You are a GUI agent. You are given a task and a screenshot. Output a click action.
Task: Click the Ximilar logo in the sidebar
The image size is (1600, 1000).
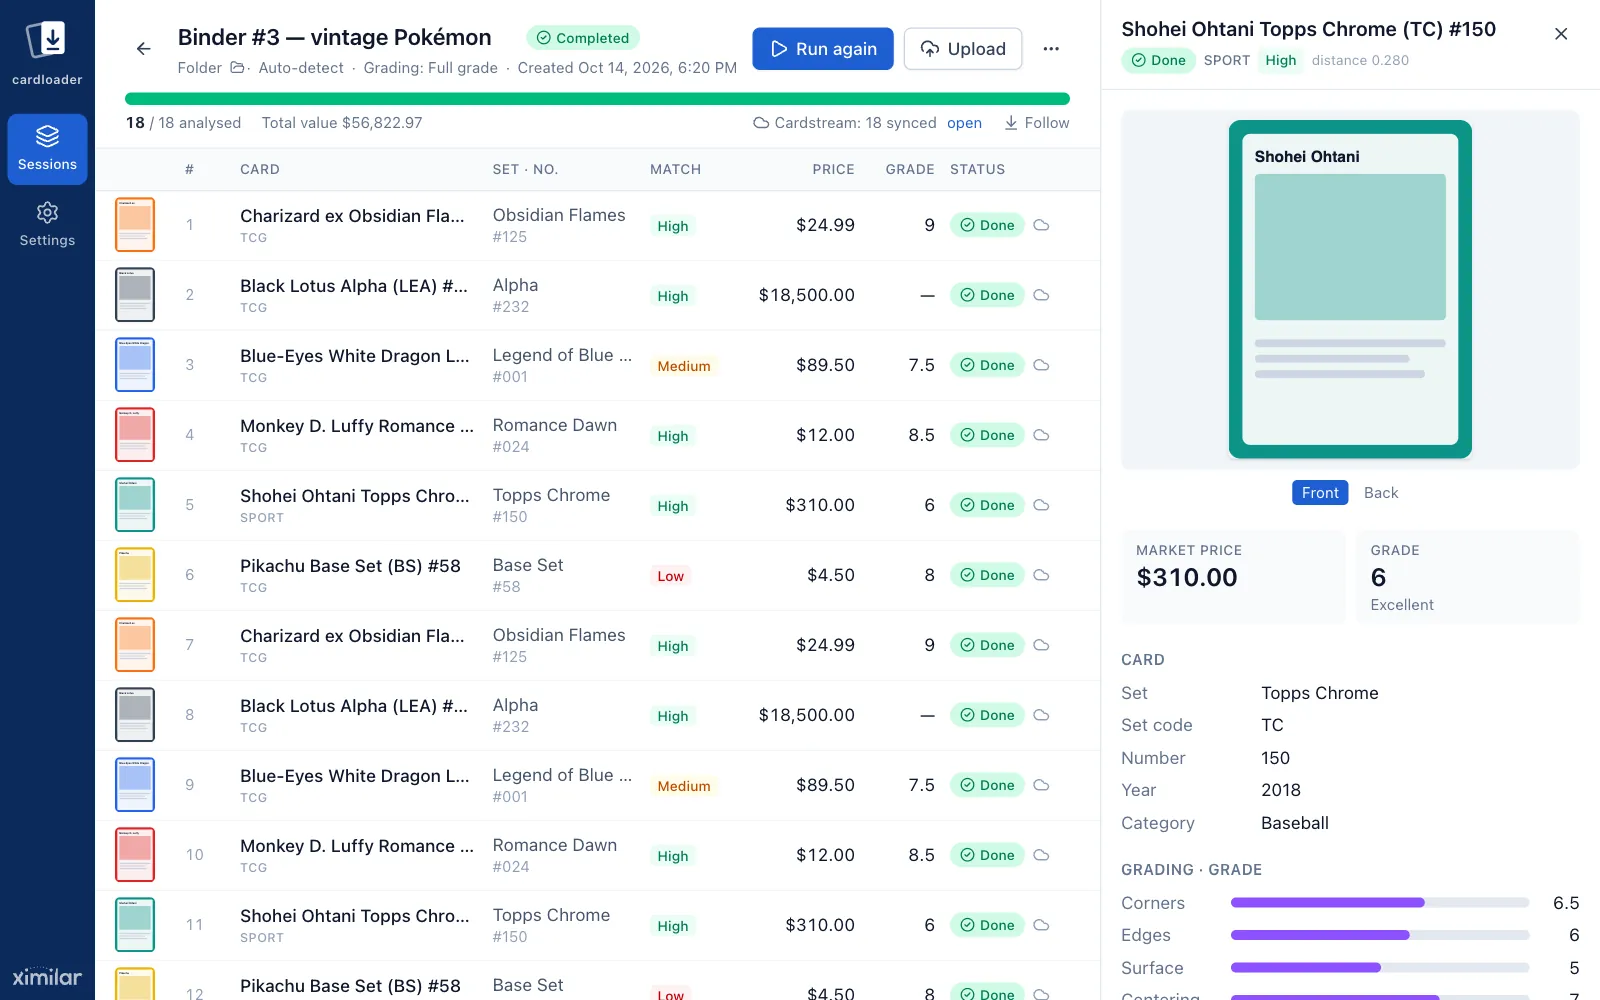tap(47, 977)
